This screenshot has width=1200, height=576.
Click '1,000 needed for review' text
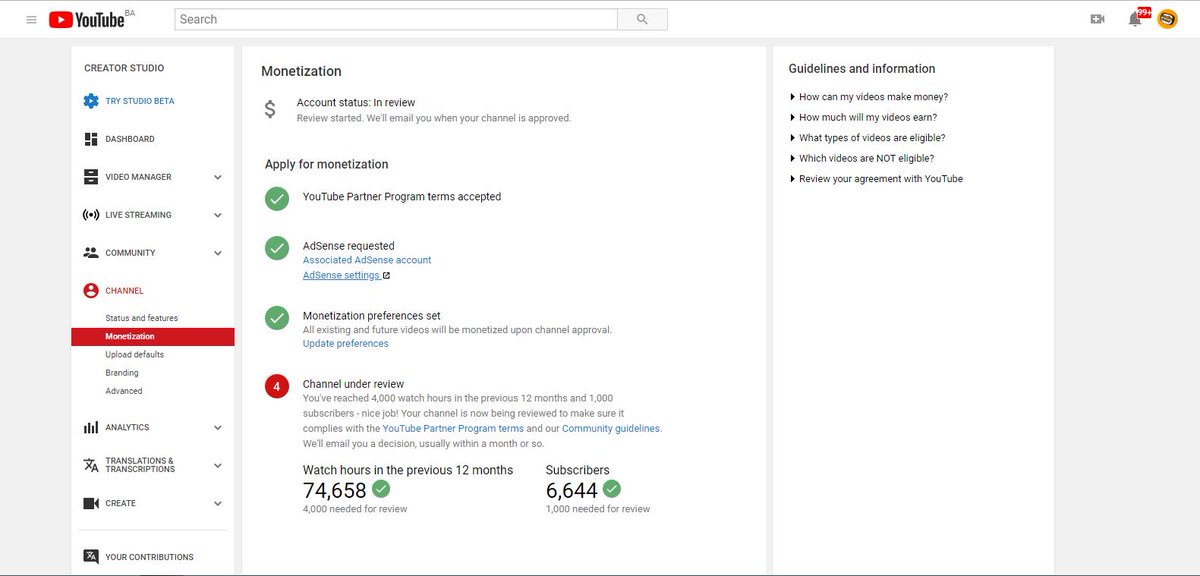point(598,509)
